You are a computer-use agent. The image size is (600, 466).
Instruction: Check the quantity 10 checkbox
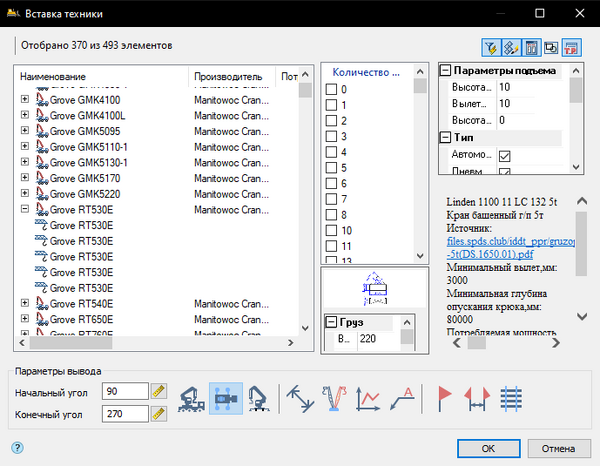[x=331, y=231]
